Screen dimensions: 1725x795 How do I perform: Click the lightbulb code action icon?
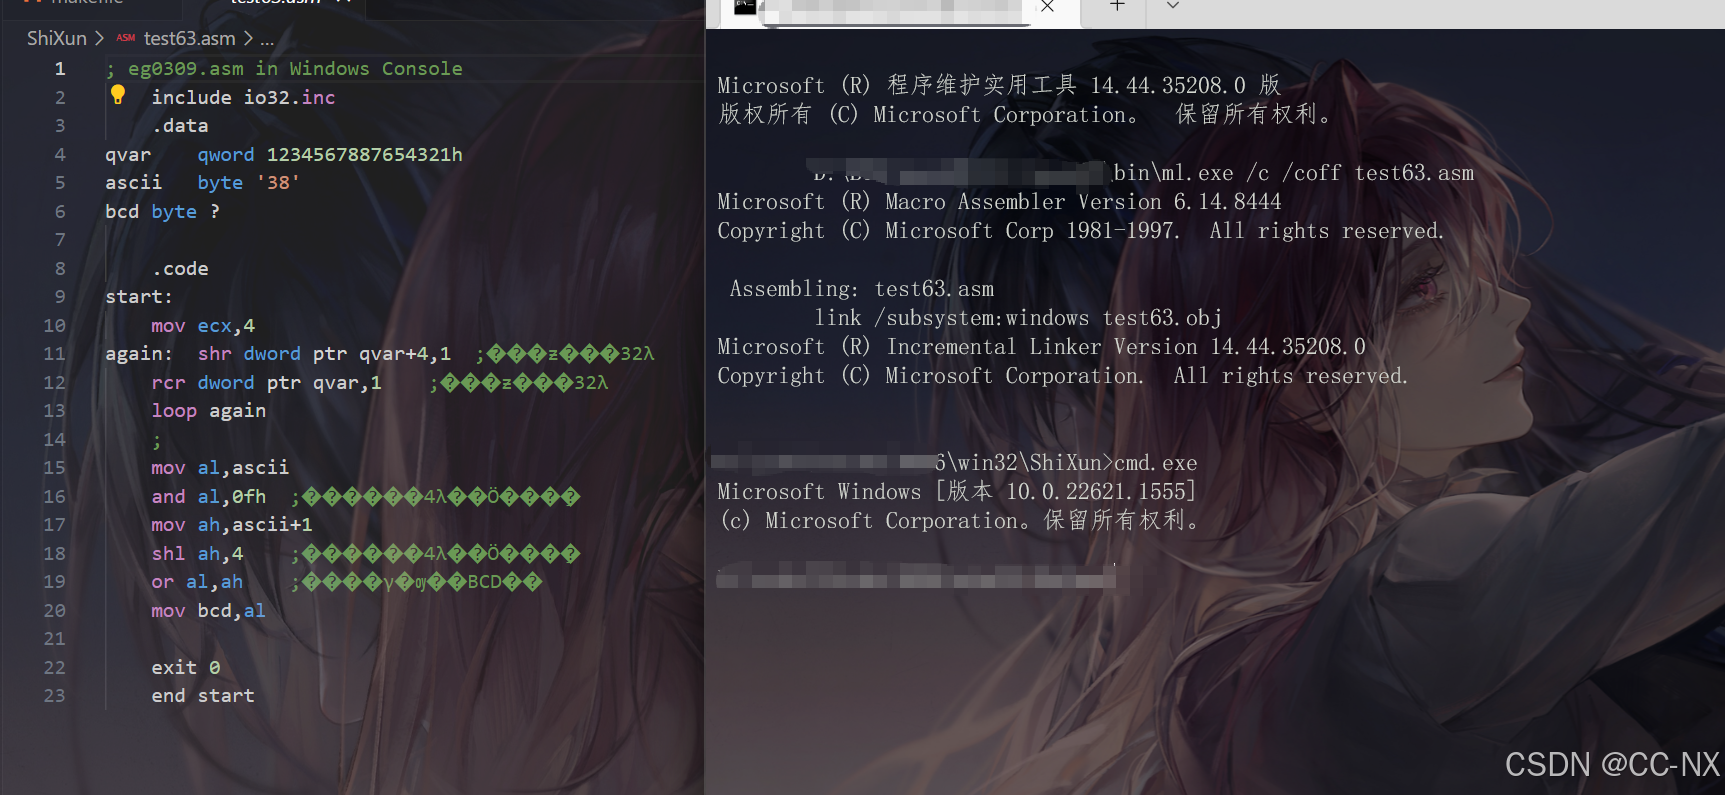point(118,95)
